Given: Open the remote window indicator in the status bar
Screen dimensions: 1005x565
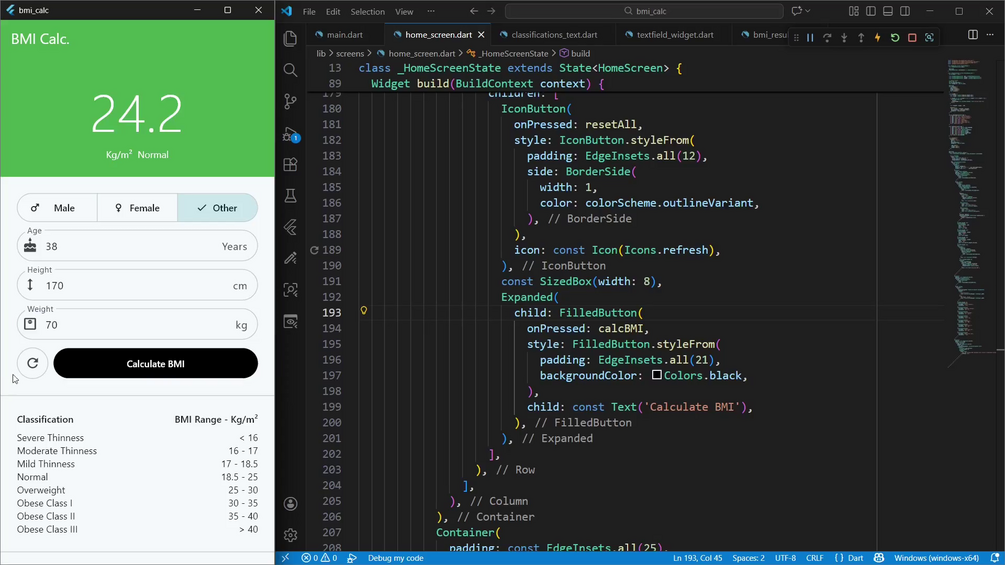Looking at the screenshot, I should pyautogui.click(x=285, y=558).
